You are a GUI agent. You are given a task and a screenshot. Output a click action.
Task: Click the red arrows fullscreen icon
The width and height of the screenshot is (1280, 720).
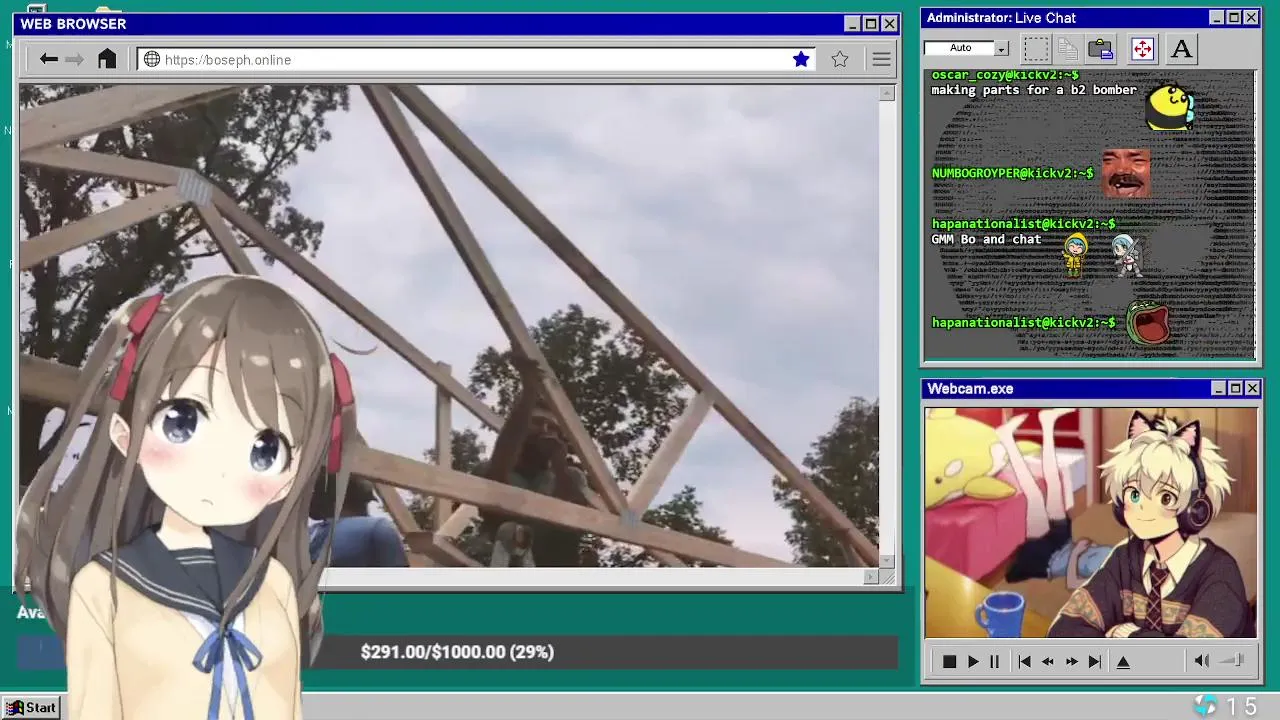click(x=1142, y=48)
